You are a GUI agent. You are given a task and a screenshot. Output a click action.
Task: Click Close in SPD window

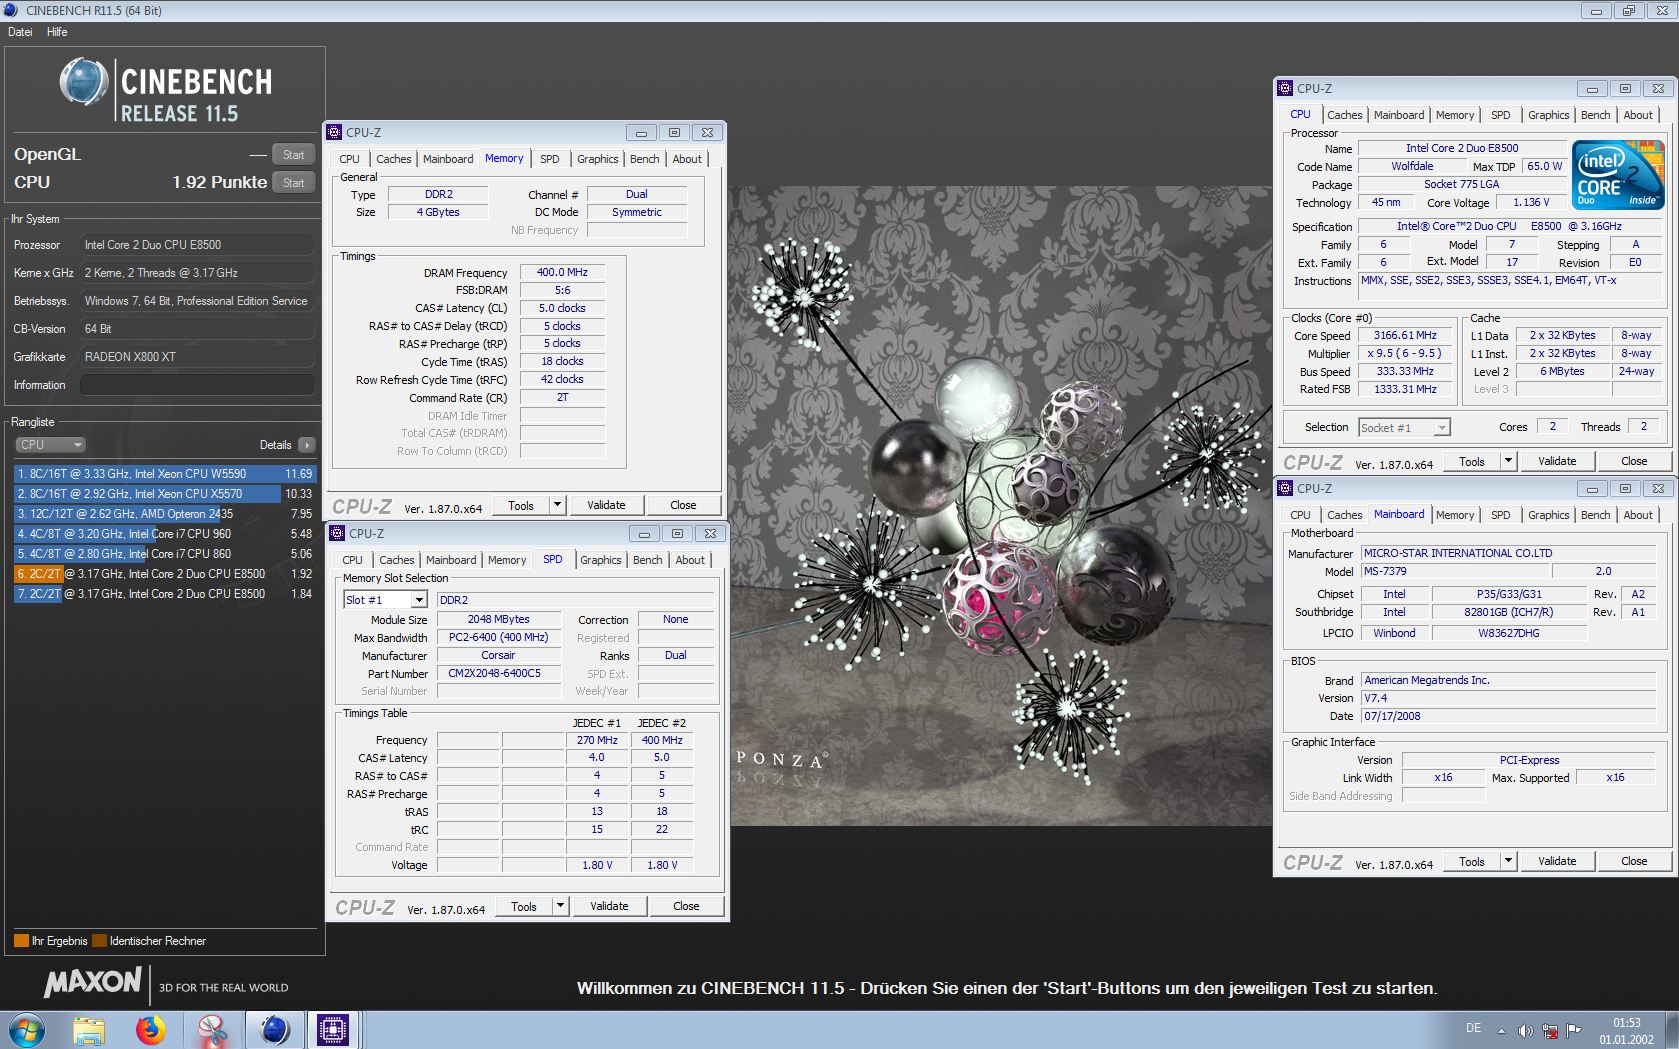coord(686,906)
